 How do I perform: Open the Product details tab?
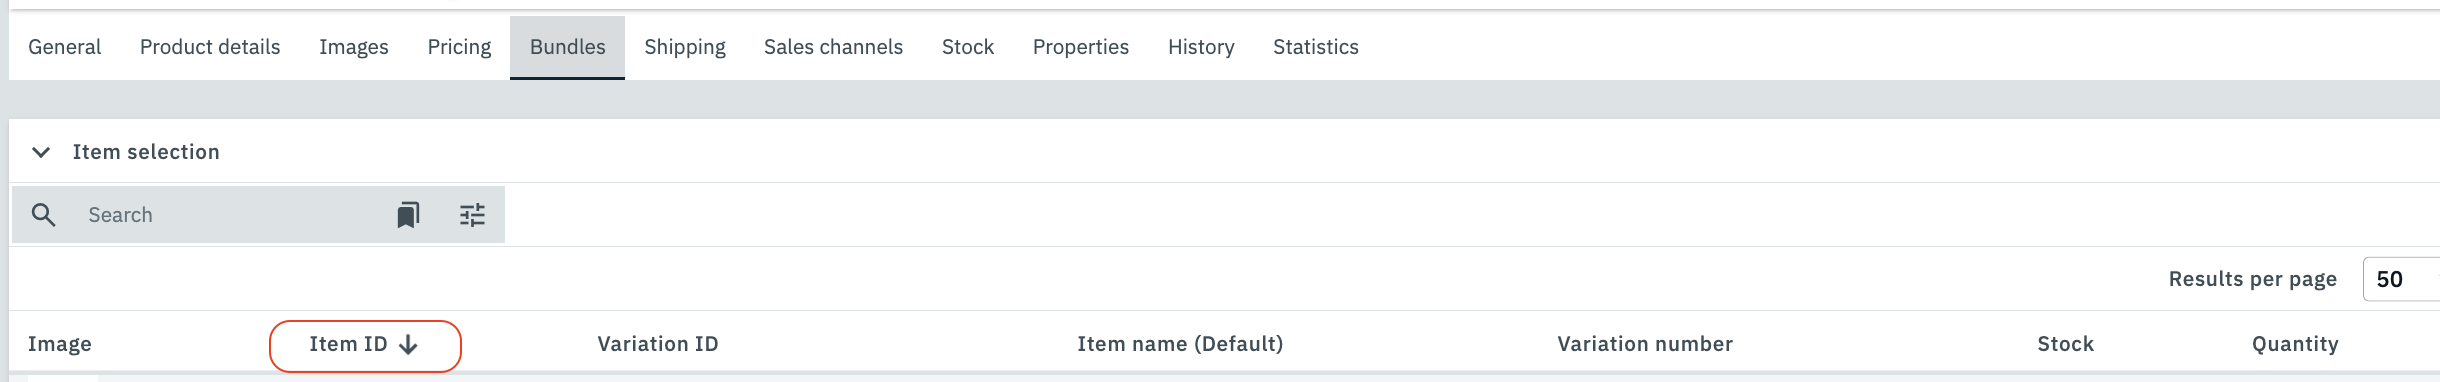pyautogui.click(x=210, y=47)
